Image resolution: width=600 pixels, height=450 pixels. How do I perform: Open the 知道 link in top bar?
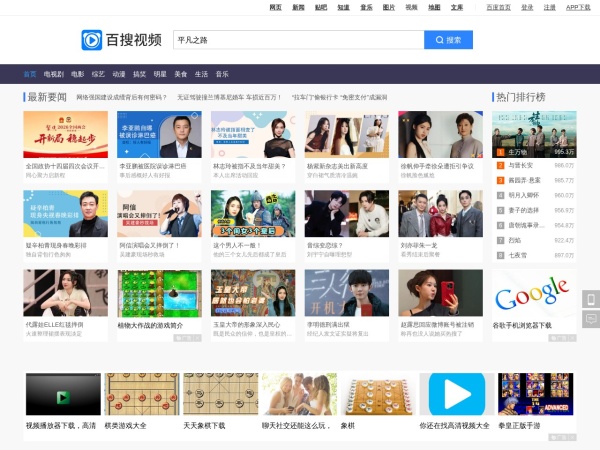(343, 7)
